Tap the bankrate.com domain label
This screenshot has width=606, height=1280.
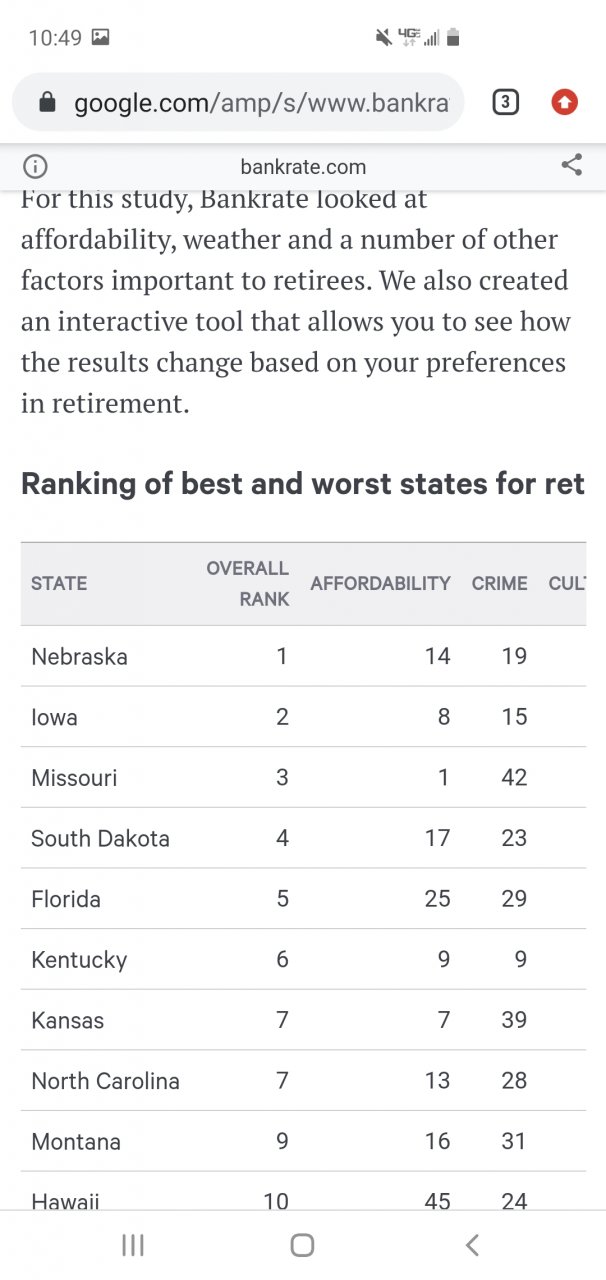pos(303,167)
